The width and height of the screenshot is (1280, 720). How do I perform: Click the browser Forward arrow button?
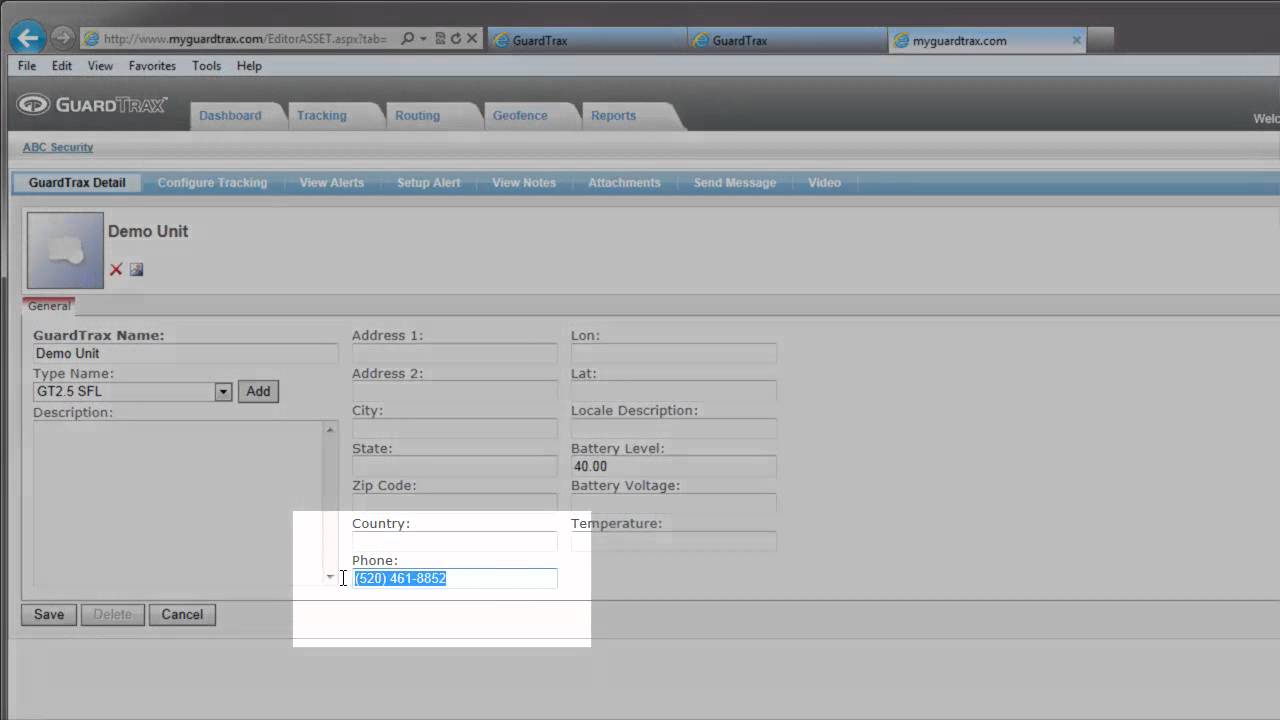[x=62, y=38]
